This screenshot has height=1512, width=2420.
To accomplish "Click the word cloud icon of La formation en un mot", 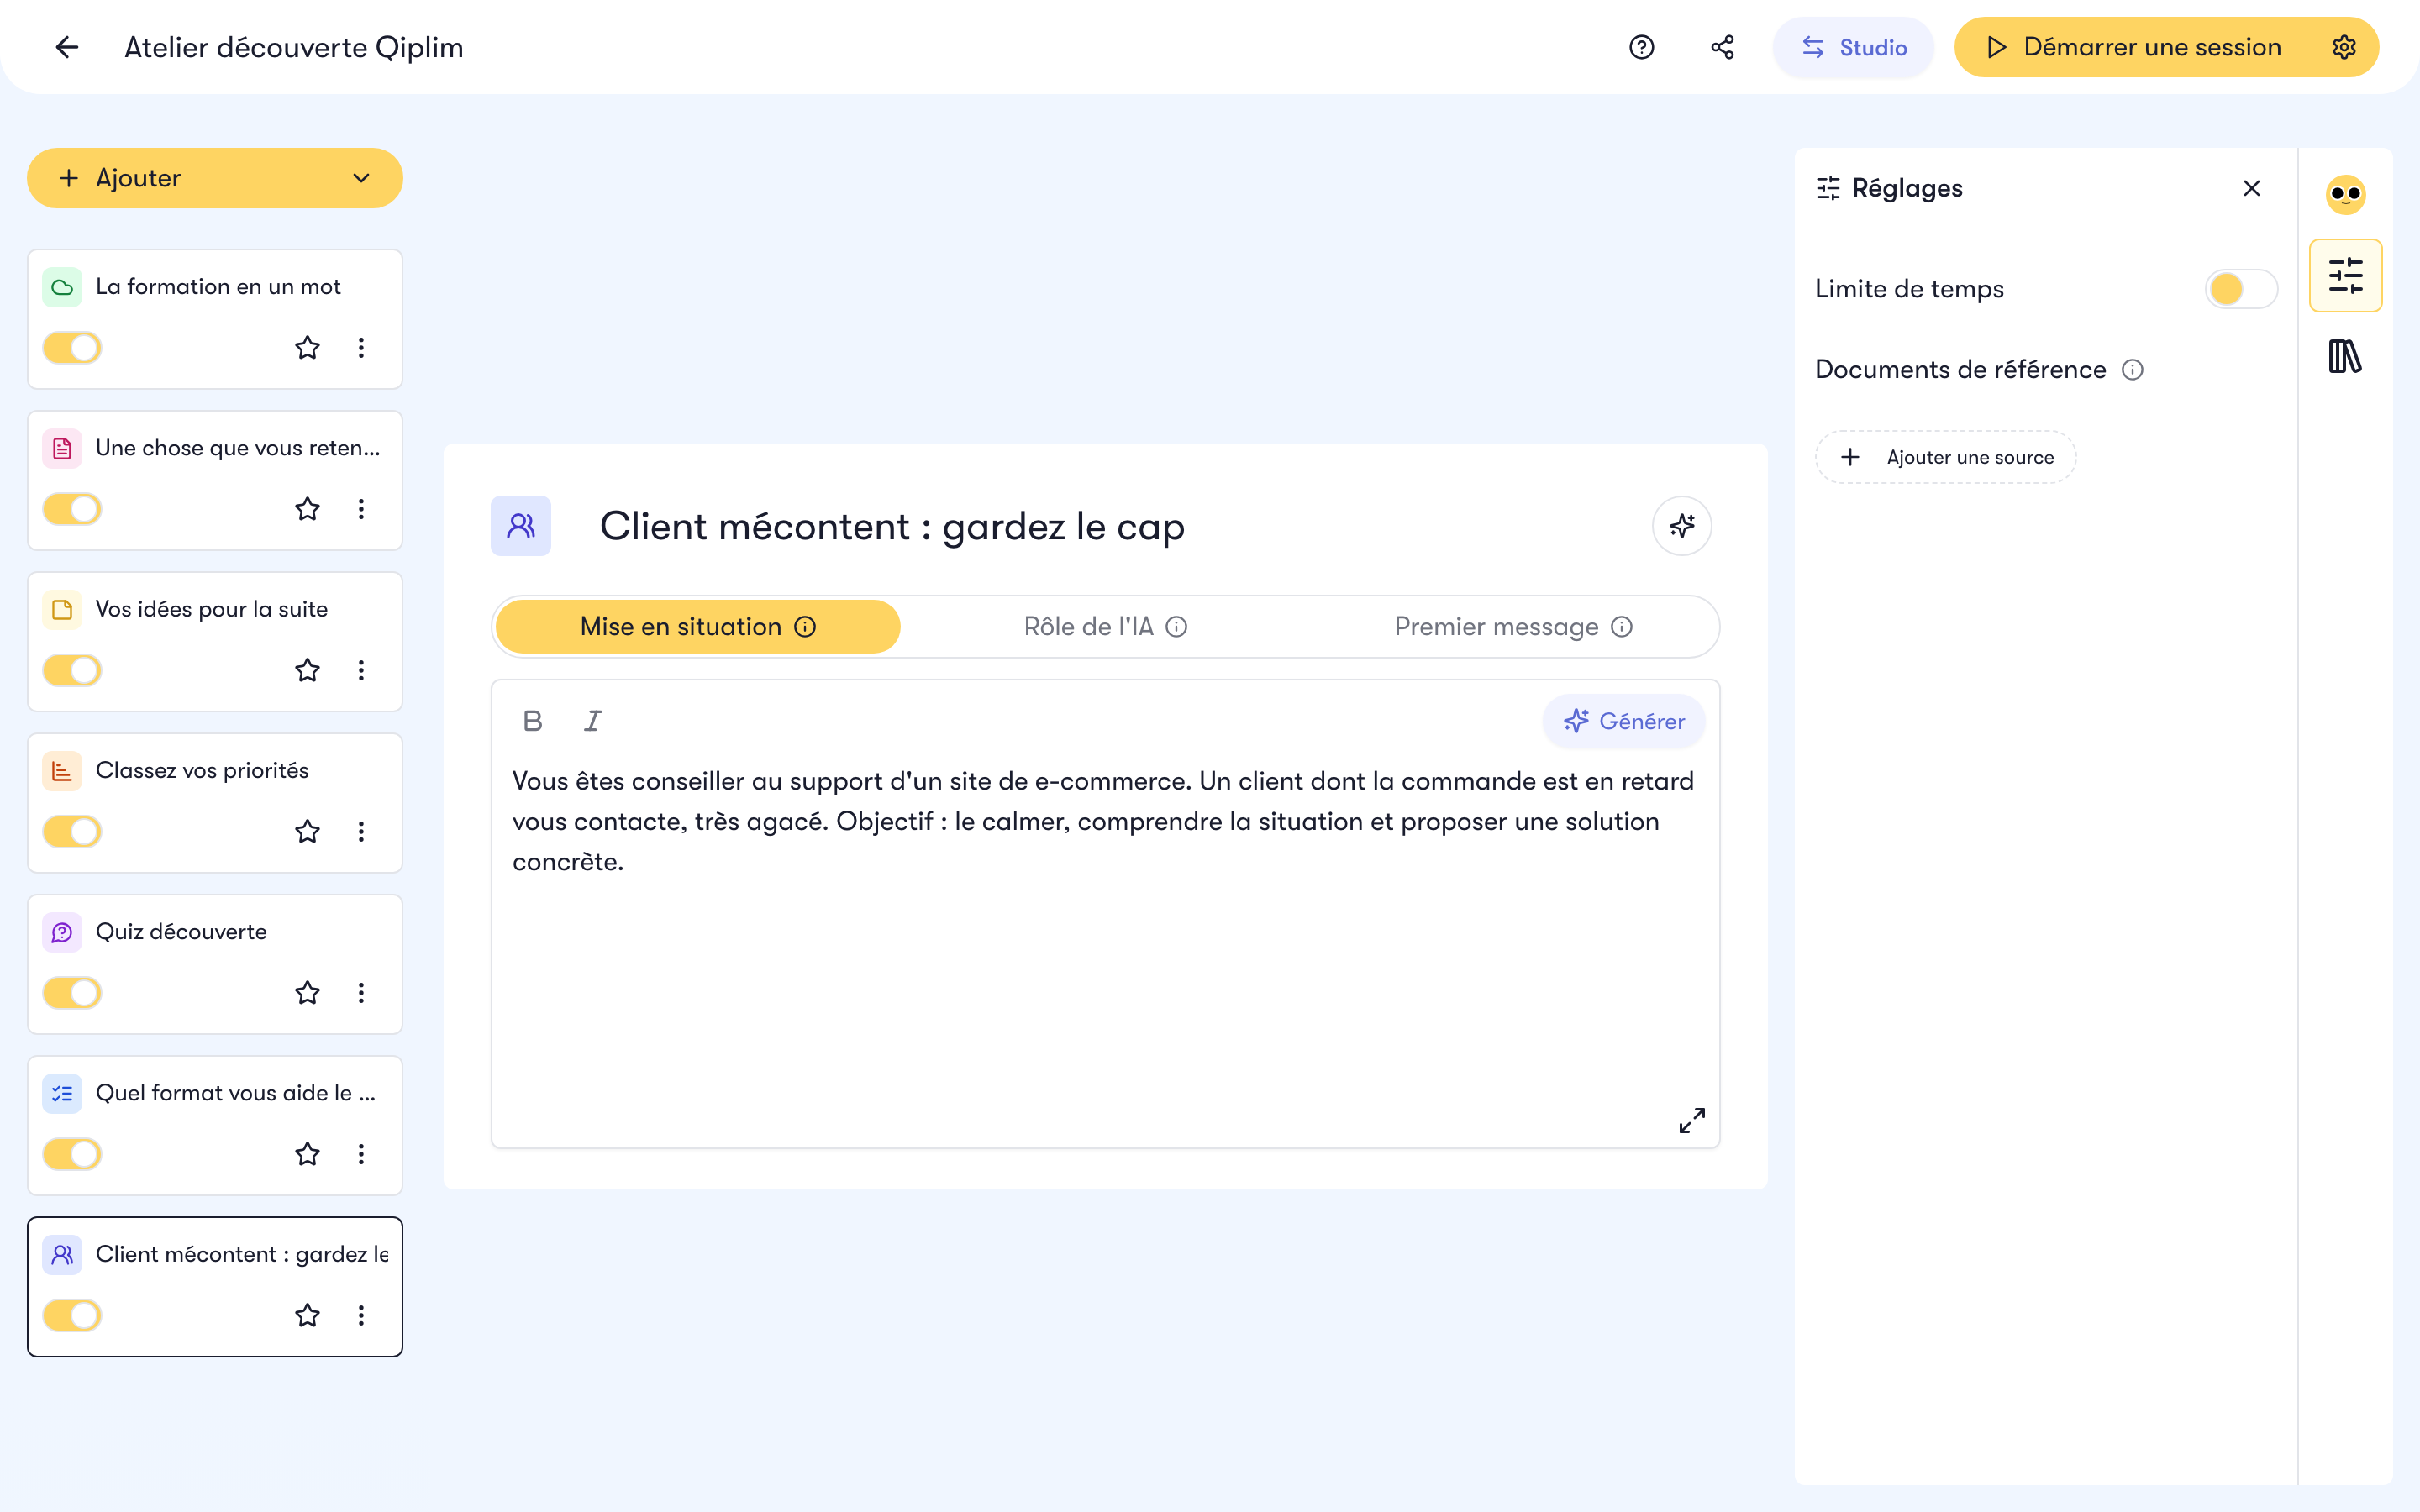I will (x=62, y=288).
